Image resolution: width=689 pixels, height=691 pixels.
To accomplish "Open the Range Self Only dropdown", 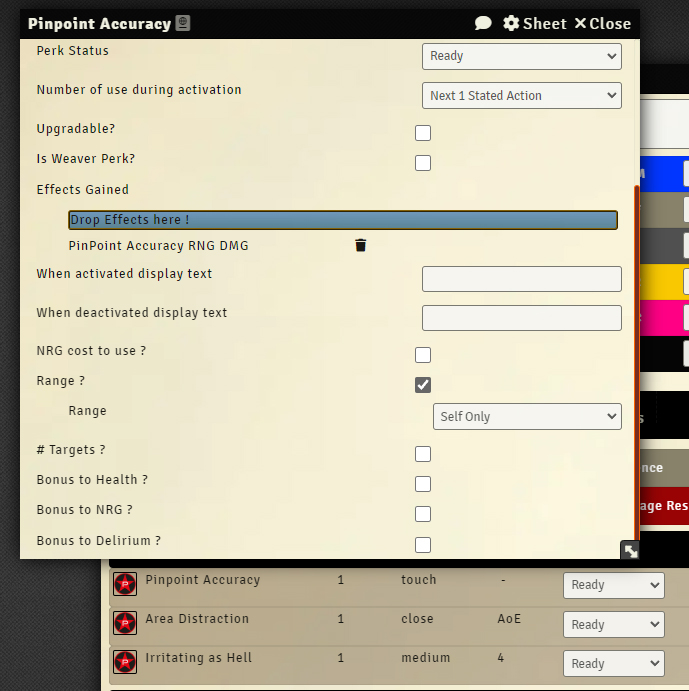I will (526, 416).
